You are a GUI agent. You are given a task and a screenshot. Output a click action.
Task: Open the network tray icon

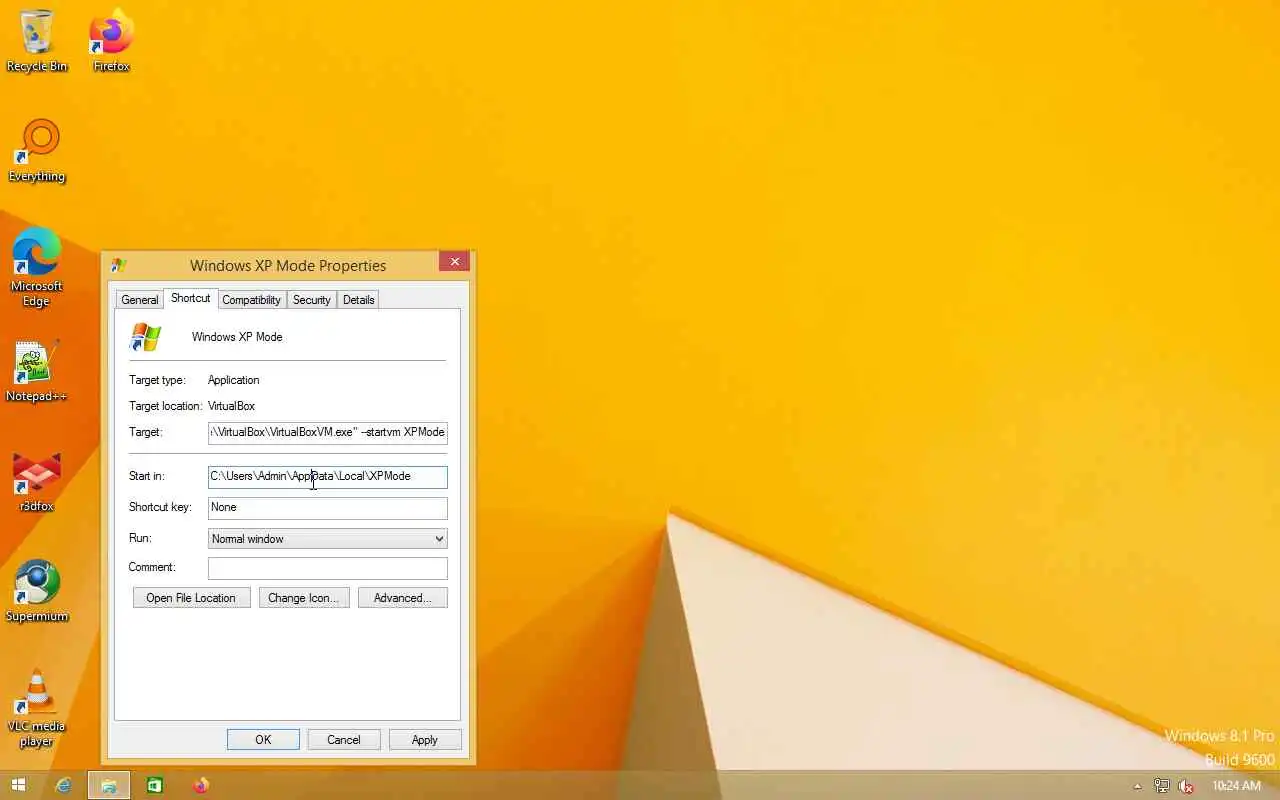click(x=1162, y=786)
